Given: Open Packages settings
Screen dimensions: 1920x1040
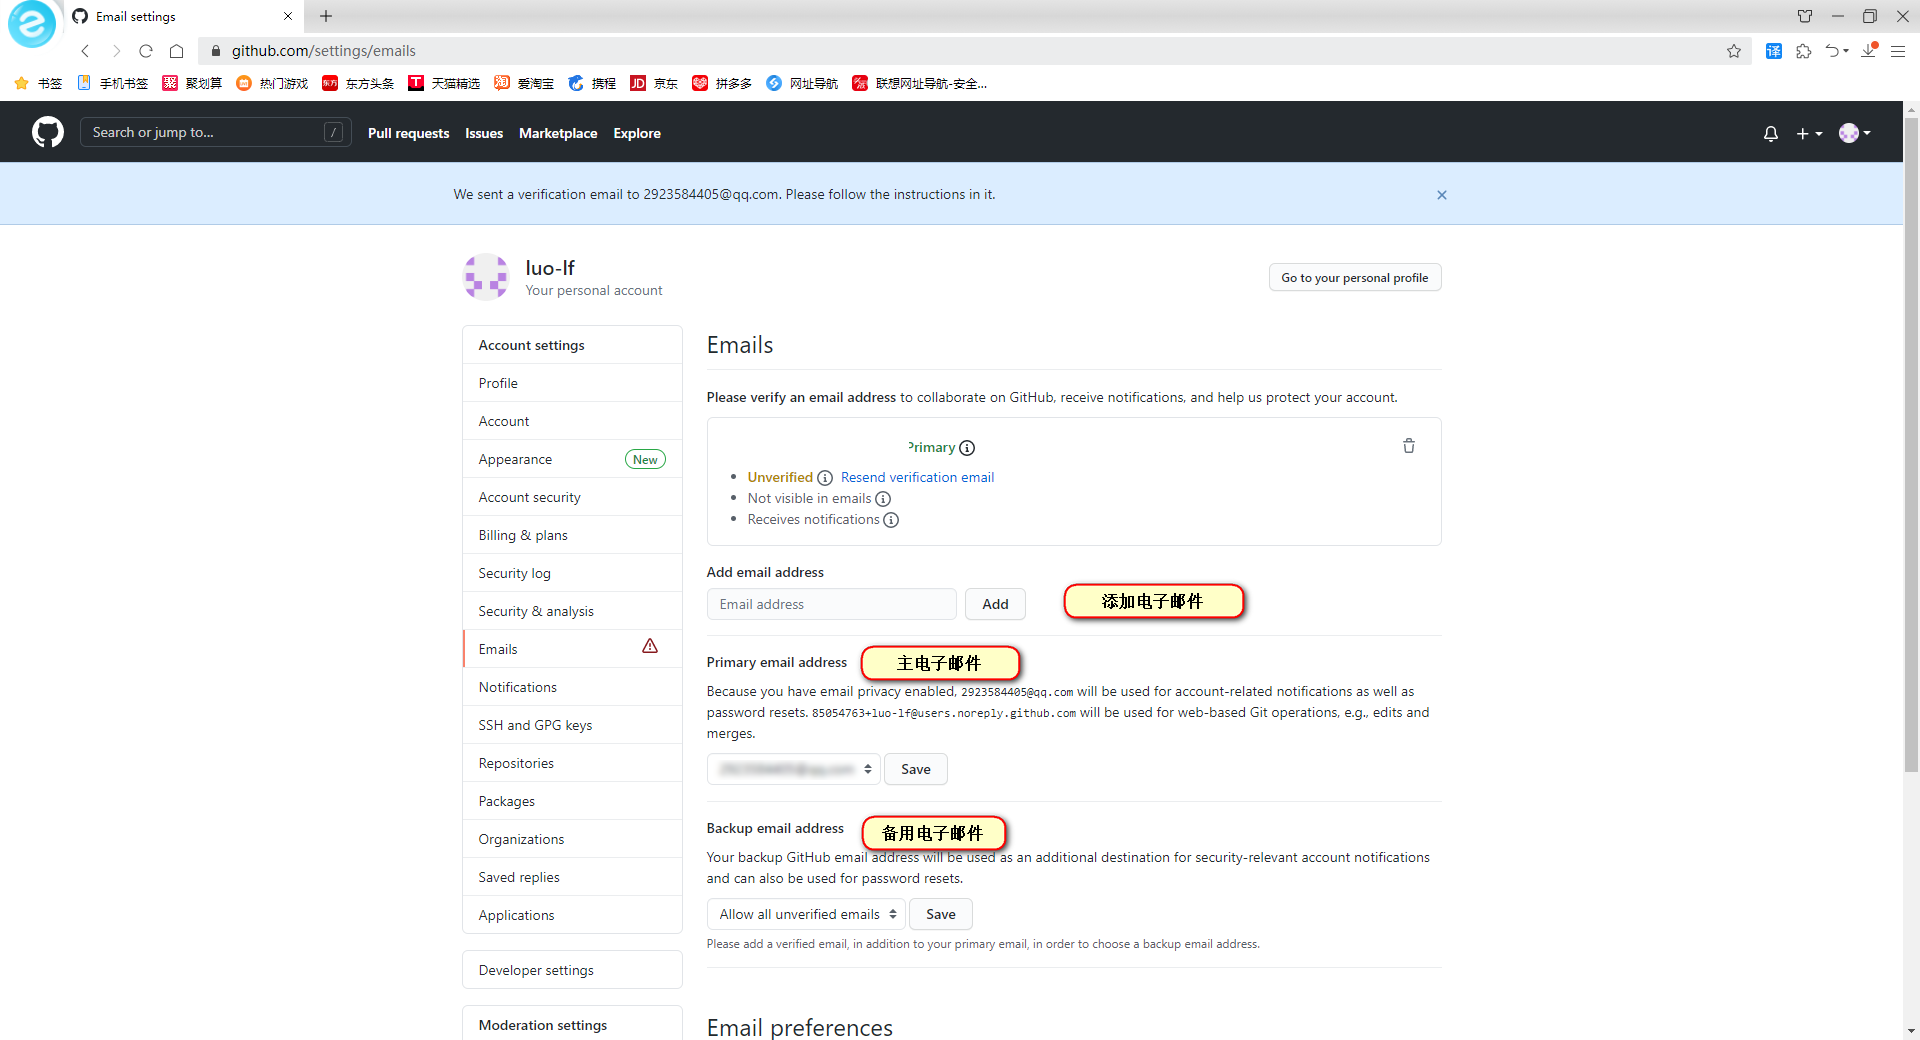Looking at the screenshot, I should (572, 801).
